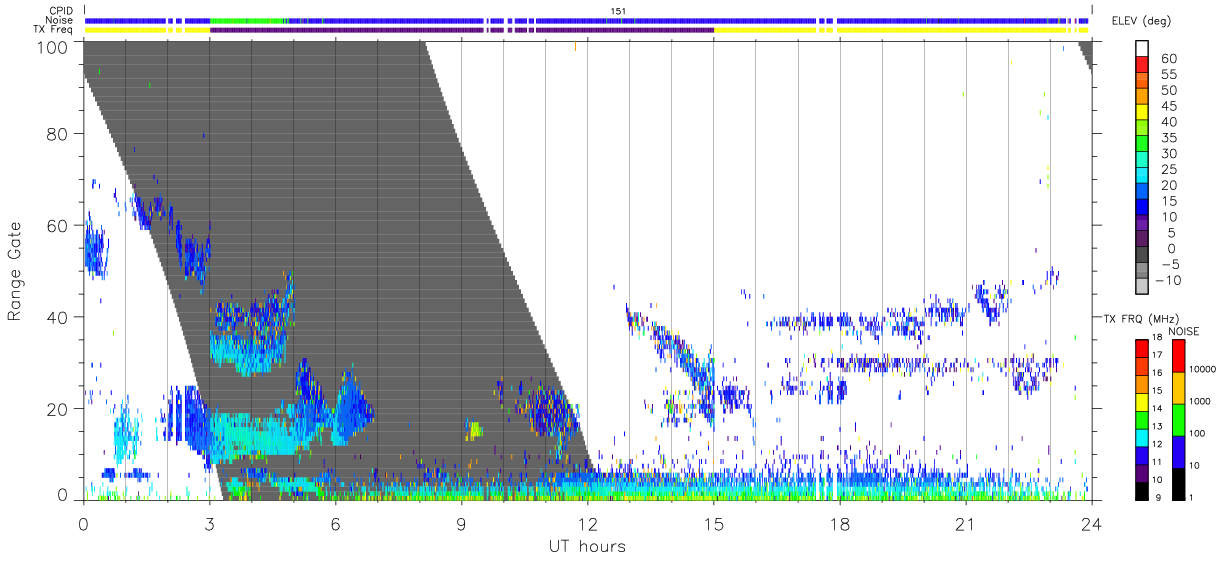
Task: Click the red elevation swatch between 55 and 60
Action: [1142, 66]
